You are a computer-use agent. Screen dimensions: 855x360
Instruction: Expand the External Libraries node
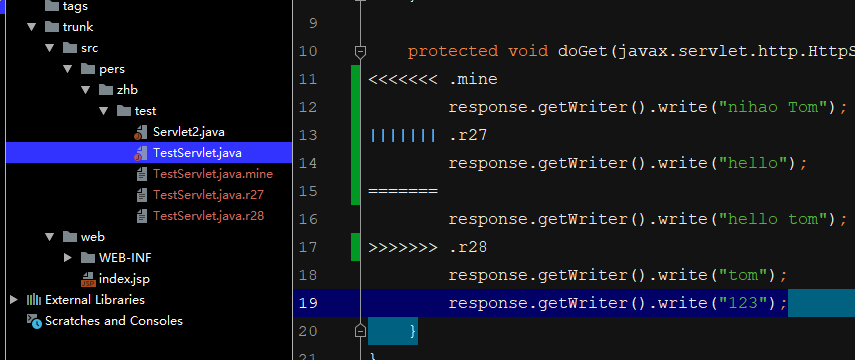pyautogui.click(x=14, y=299)
